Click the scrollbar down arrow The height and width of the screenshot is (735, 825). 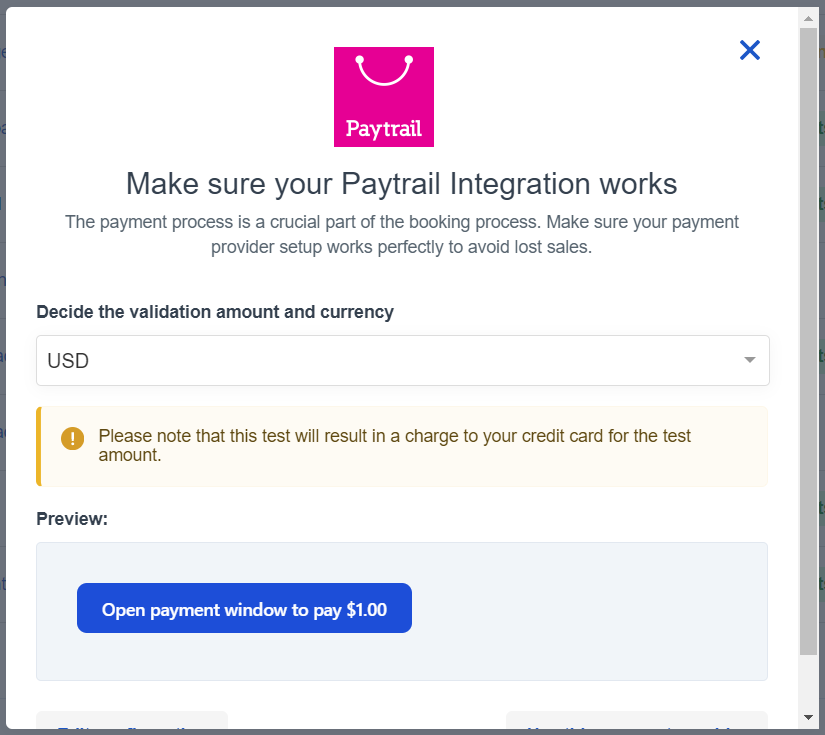click(x=808, y=717)
